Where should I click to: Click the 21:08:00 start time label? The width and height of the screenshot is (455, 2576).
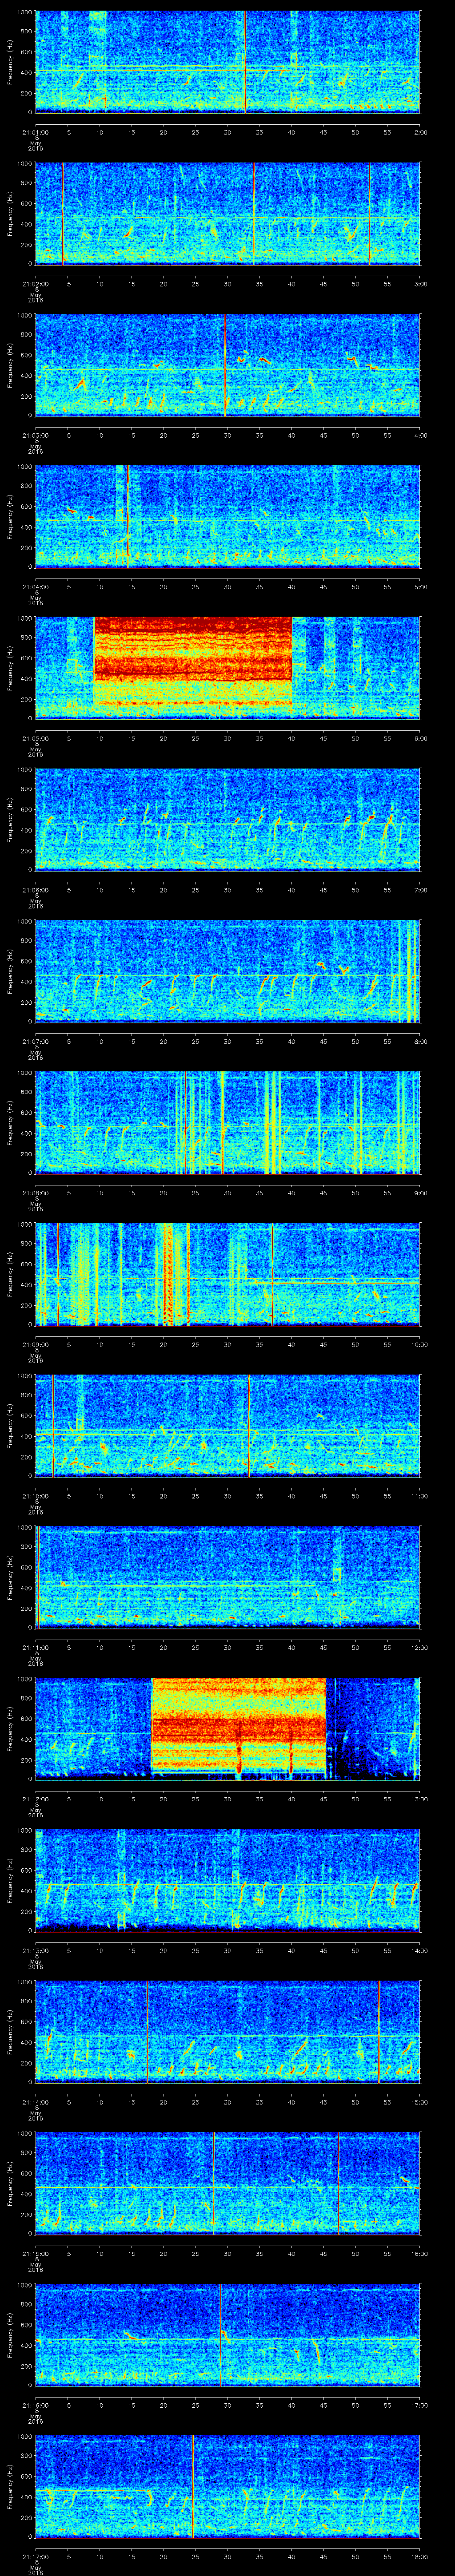[35, 1193]
